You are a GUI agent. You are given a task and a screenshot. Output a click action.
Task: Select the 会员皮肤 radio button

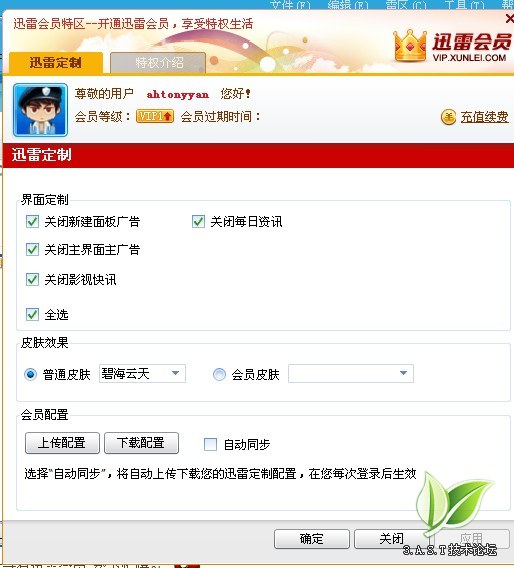[219, 374]
